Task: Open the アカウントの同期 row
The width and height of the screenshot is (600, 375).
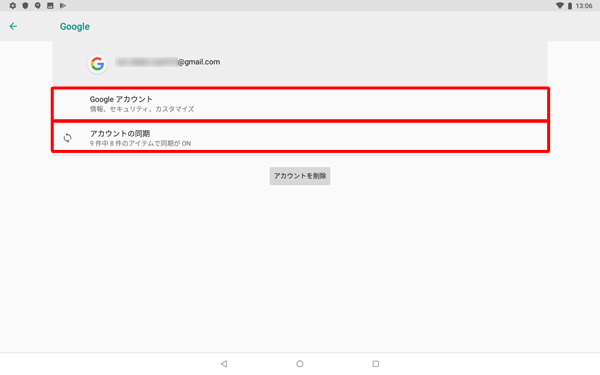Action: coord(300,137)
